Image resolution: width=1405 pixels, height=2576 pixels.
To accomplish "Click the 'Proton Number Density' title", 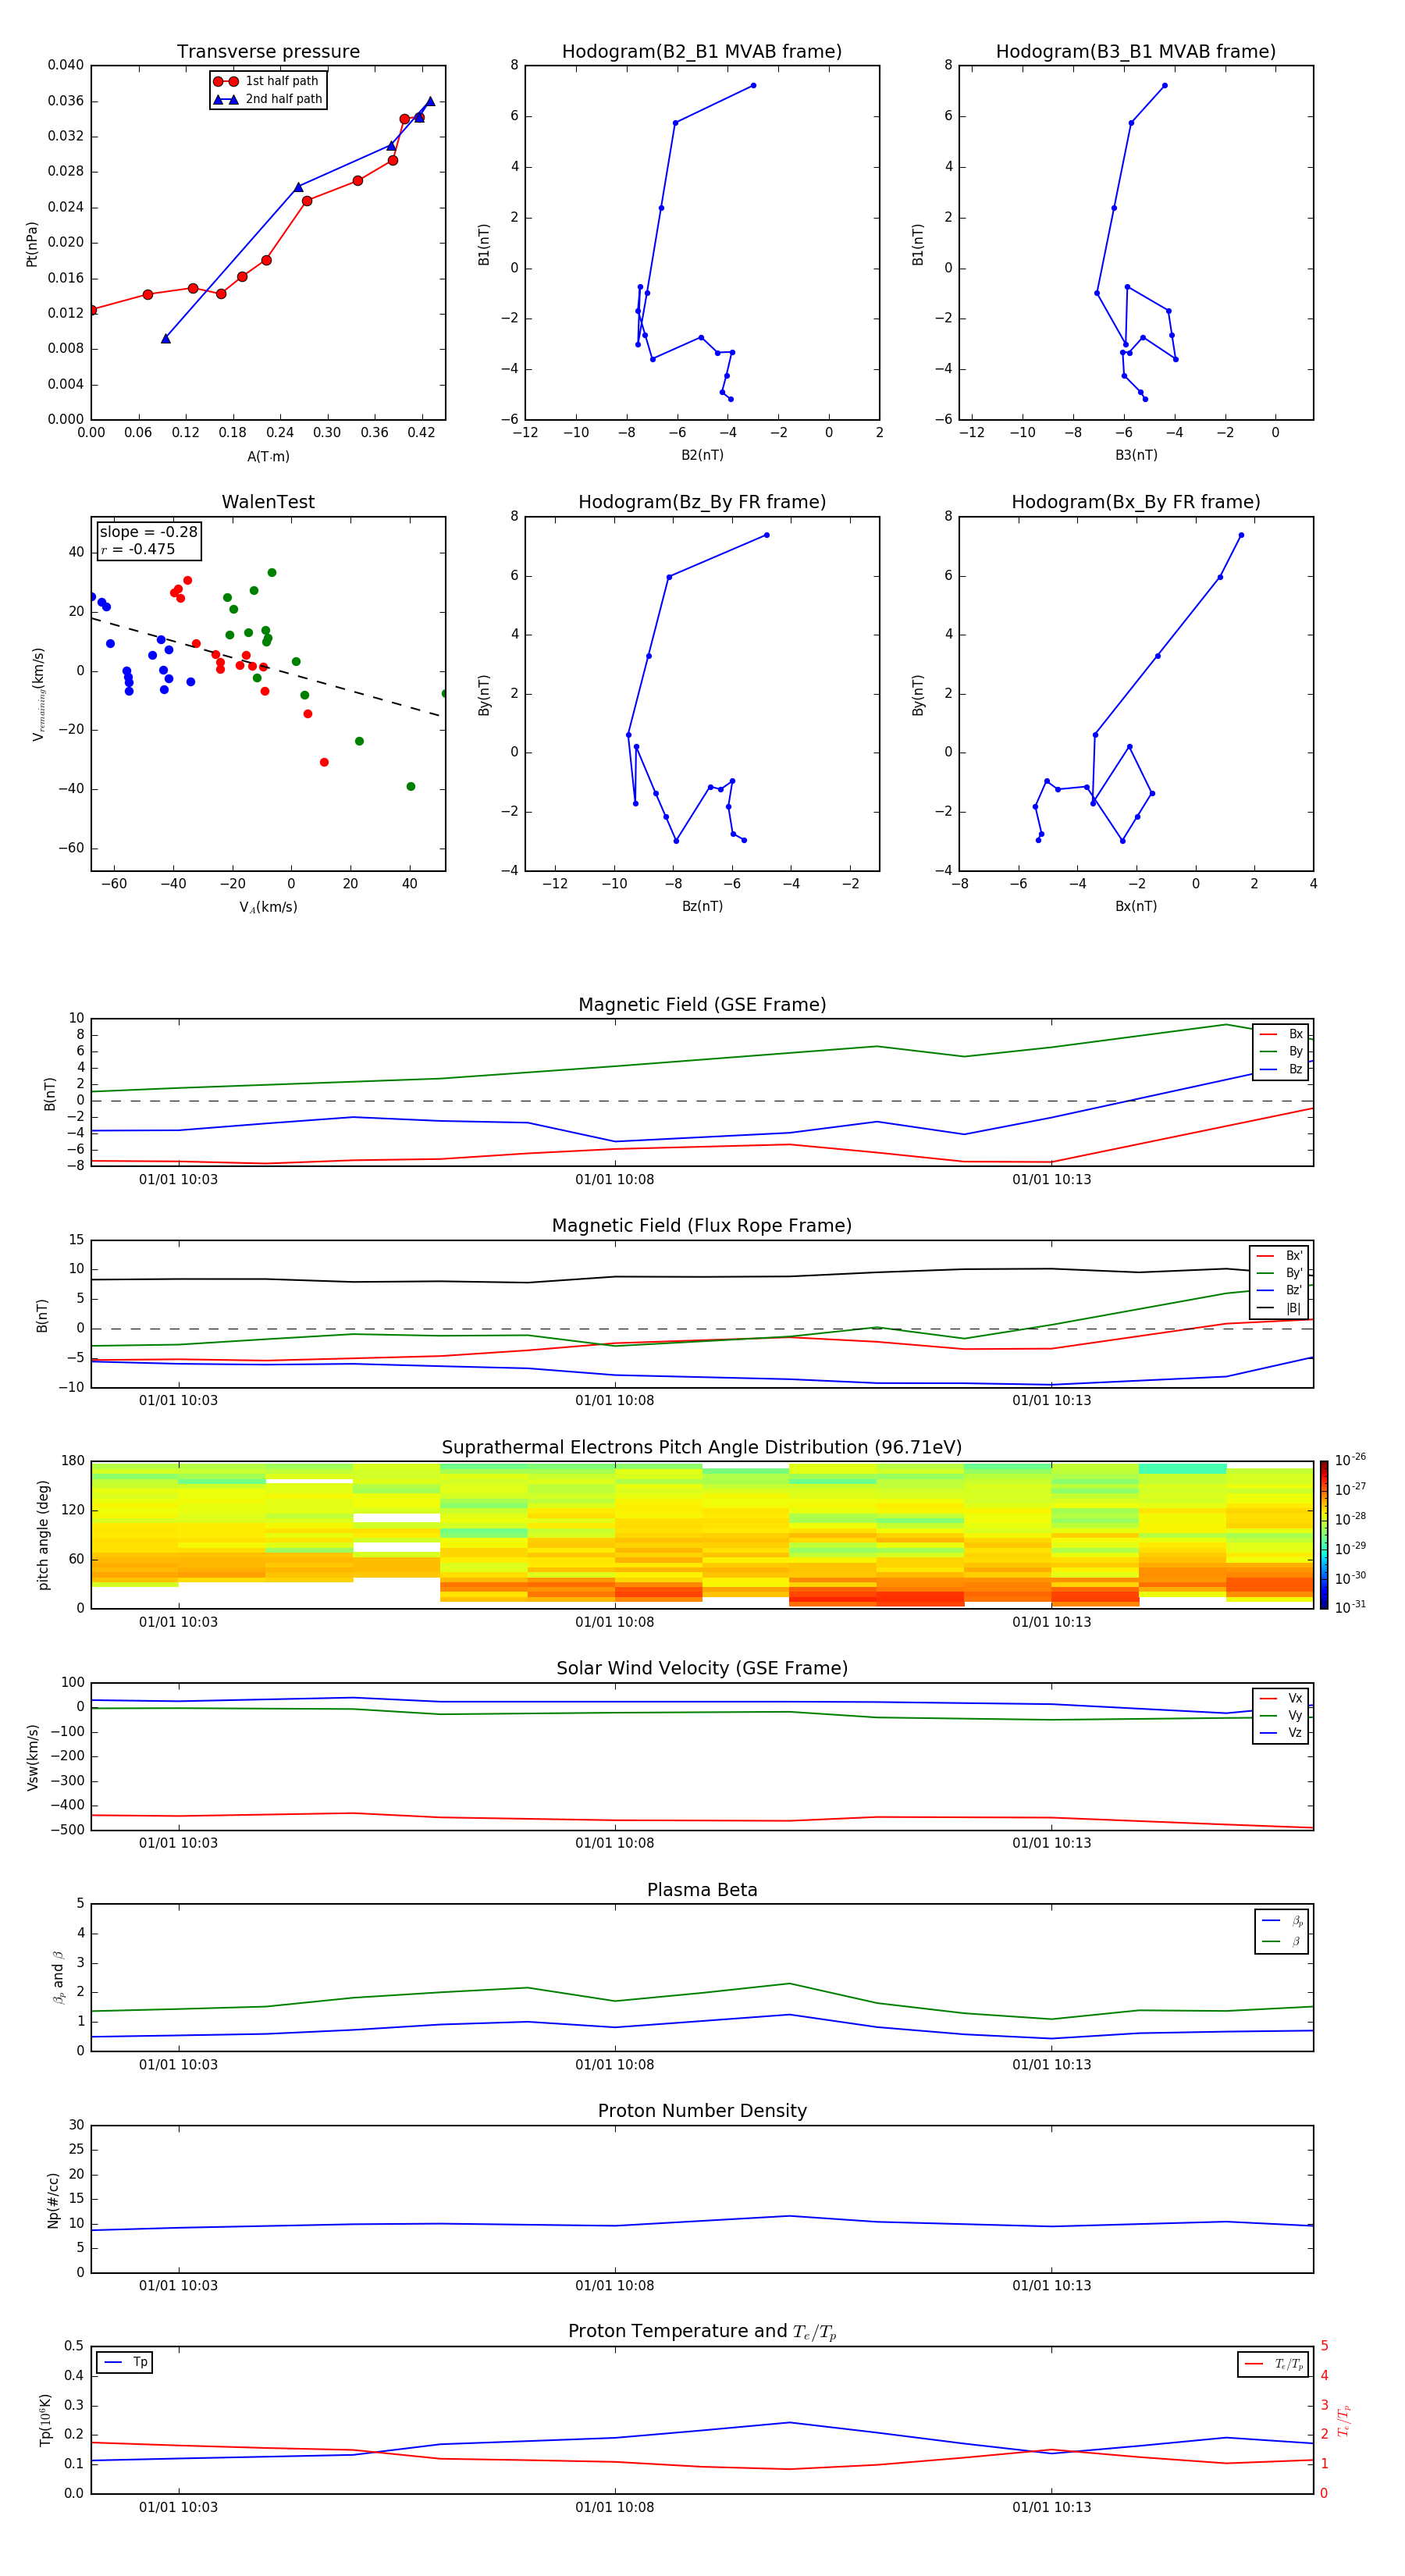I will [x=702, y=2111].
